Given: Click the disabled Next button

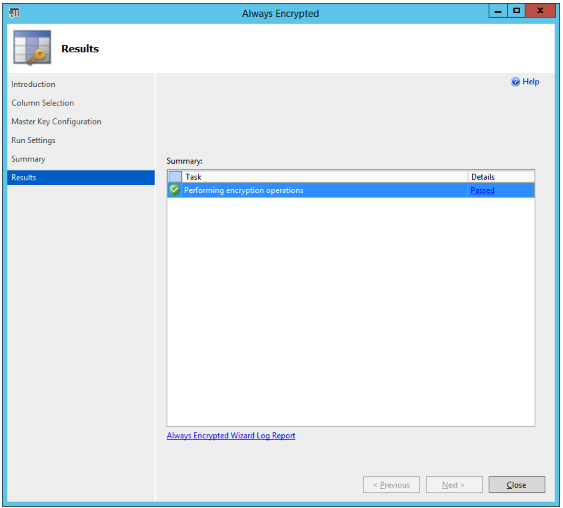Looking at the screenshot, I should click(x=454, y=485).
